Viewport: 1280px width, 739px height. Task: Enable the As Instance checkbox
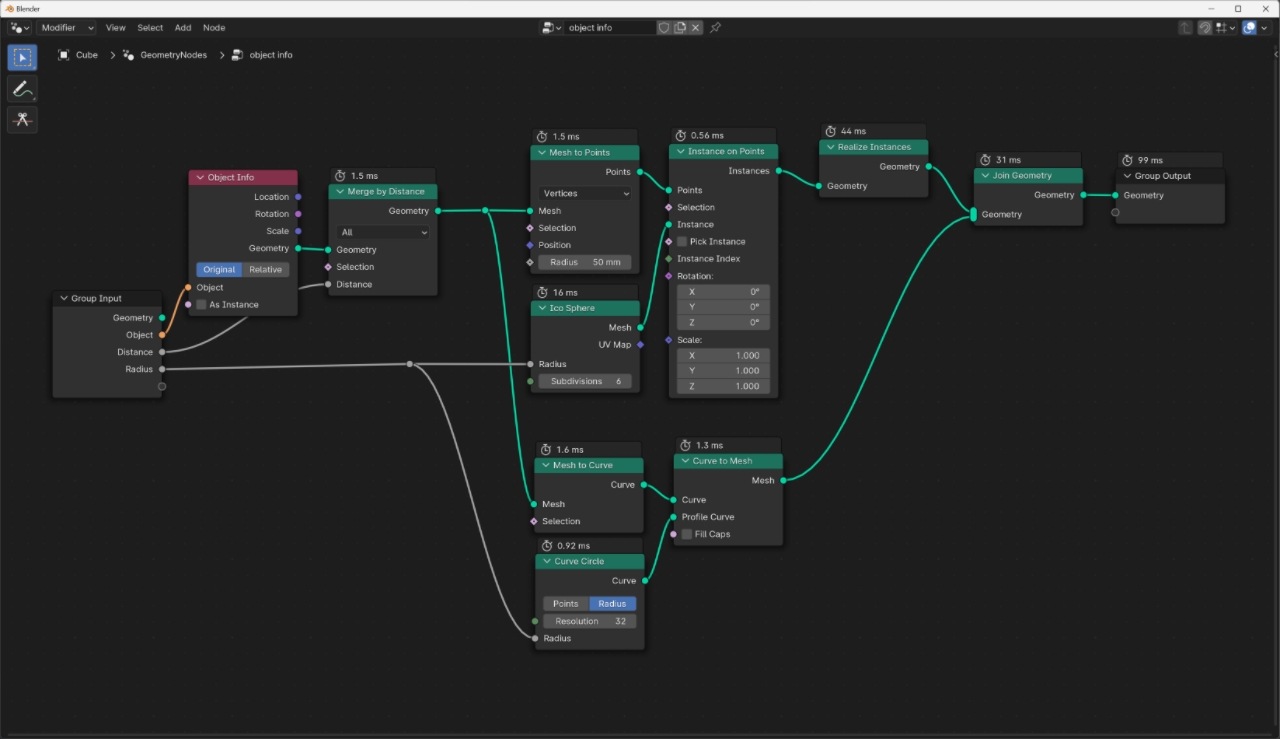click(201, 305)
